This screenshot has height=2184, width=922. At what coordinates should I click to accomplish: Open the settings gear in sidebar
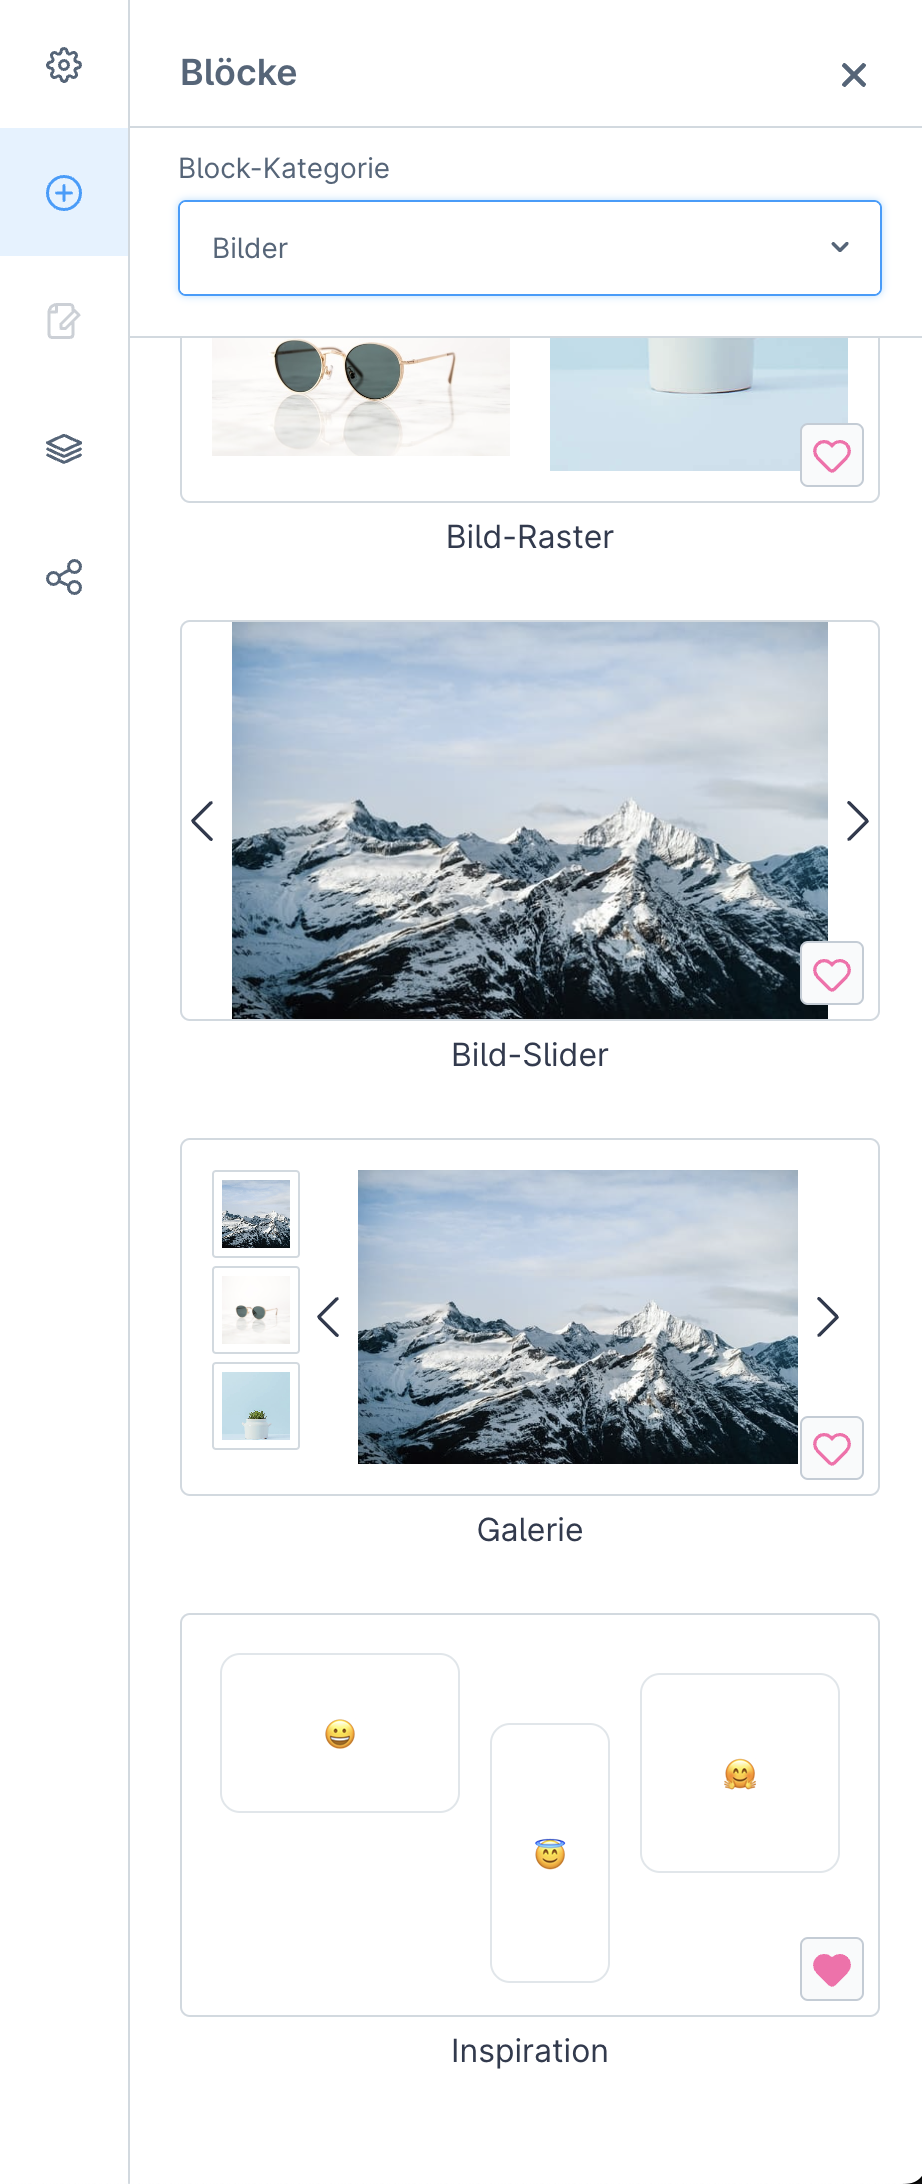click(x=64, y=65)
